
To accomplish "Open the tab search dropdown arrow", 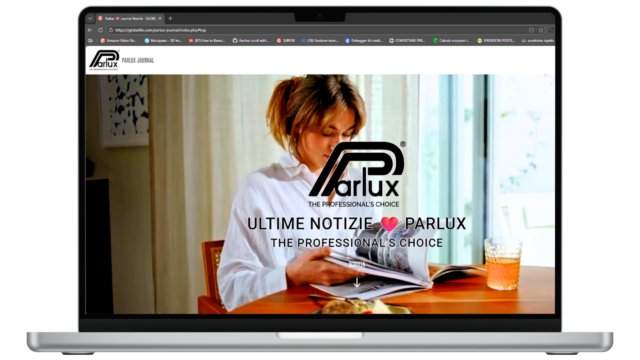I will [90, 18].
